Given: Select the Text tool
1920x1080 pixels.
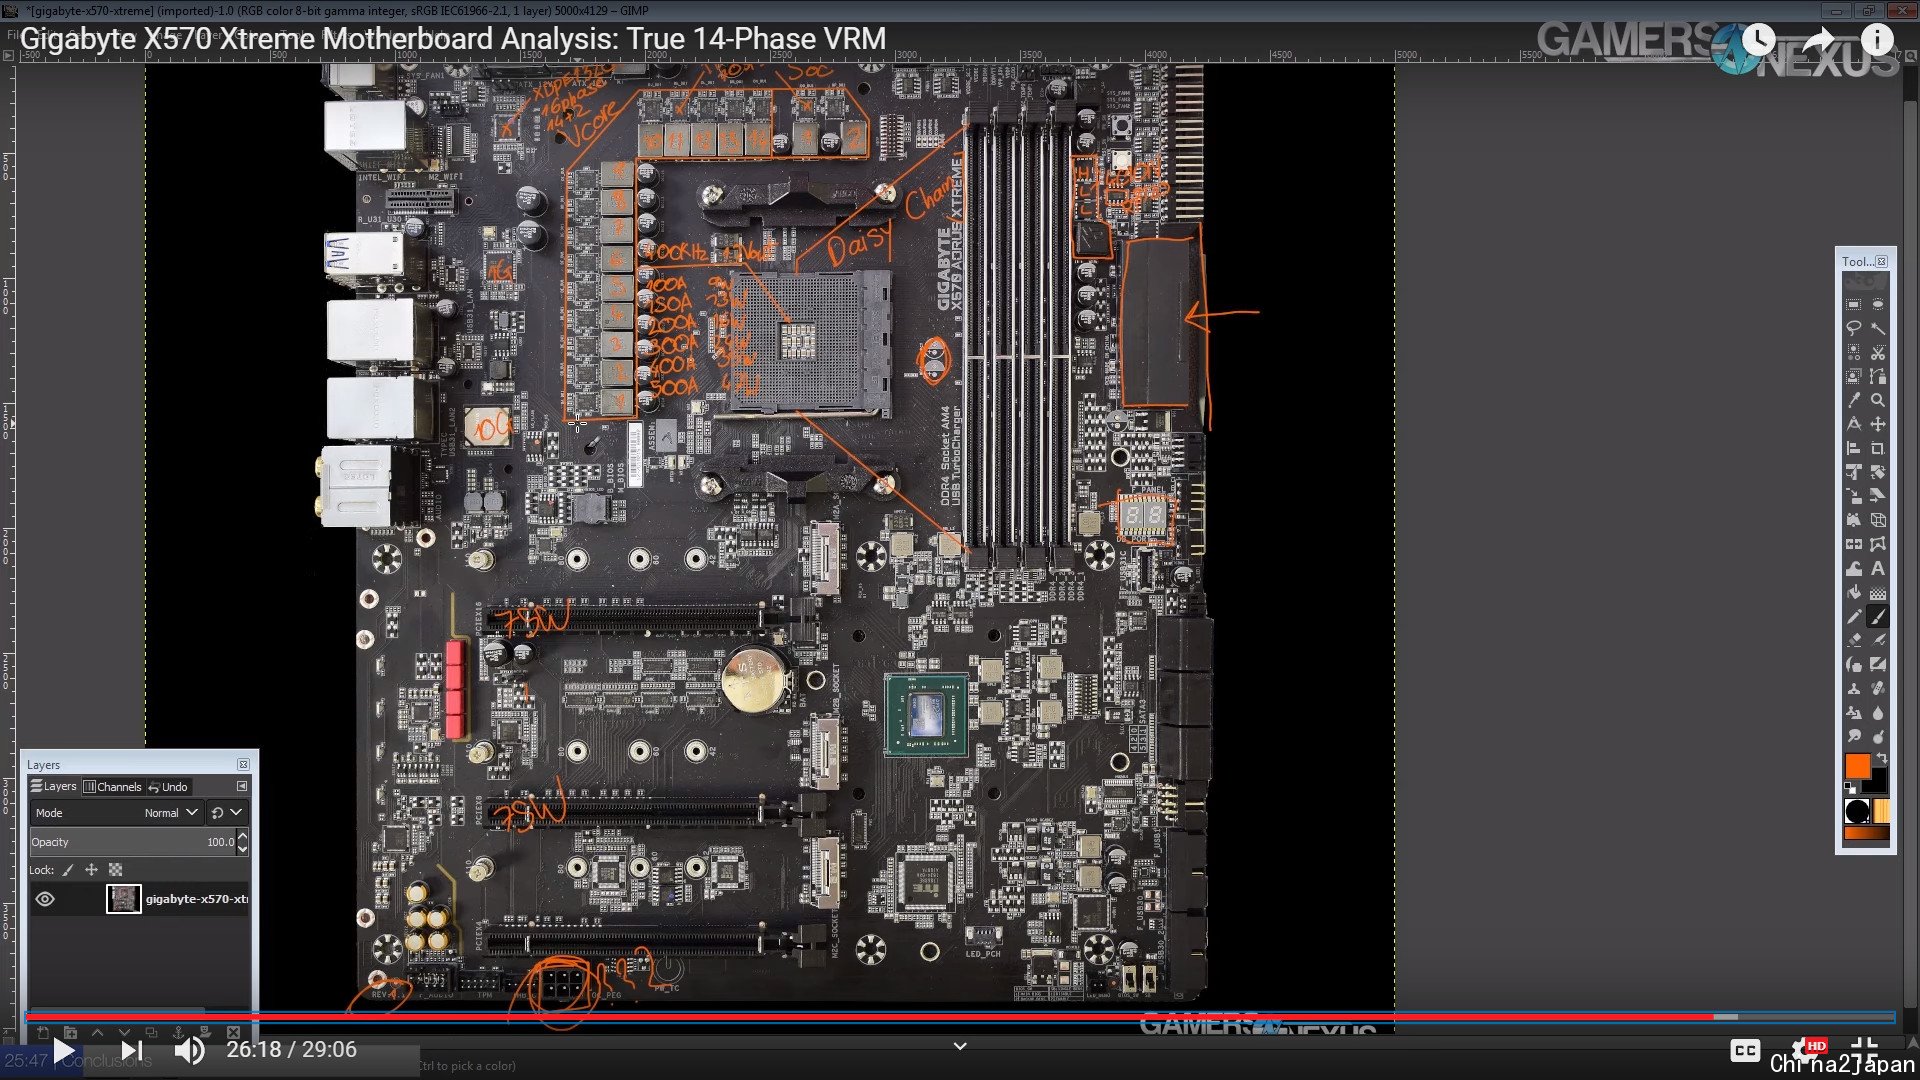Looking at the screenshot, I should [x=1878, y=568].
